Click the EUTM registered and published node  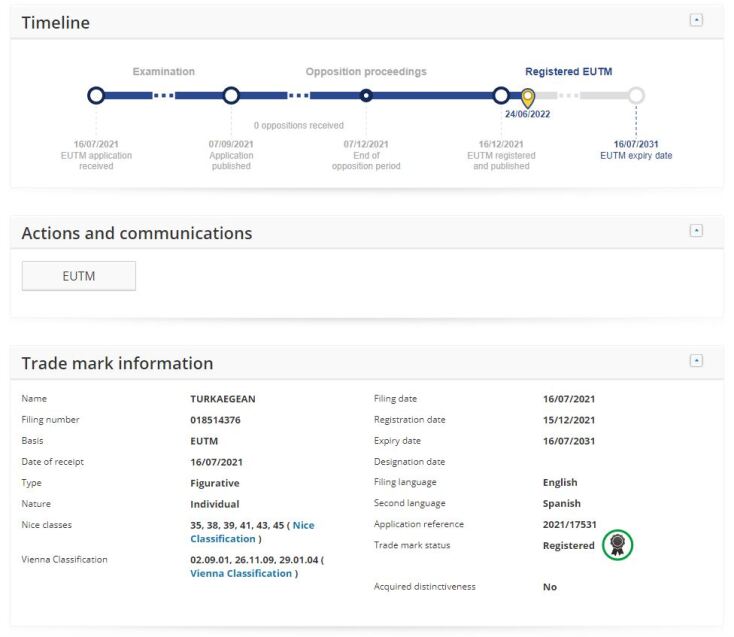click(x=501, y=96)
